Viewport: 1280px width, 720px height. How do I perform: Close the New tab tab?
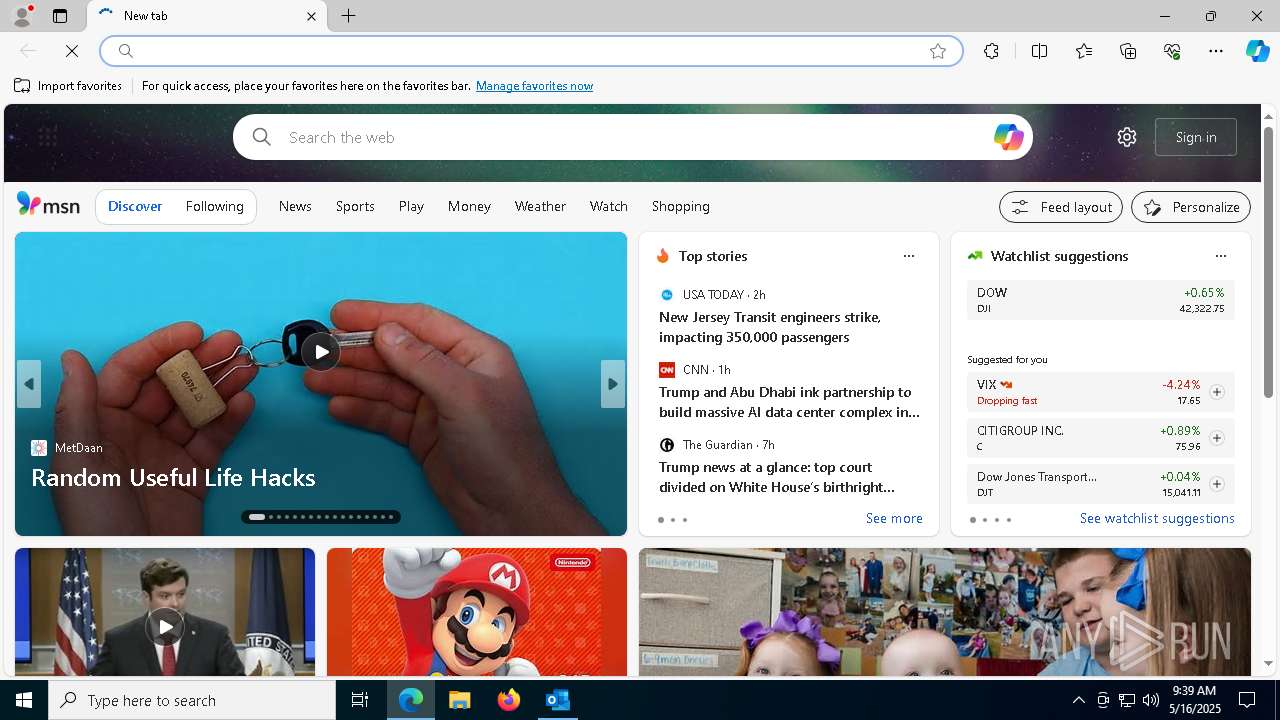(311, 16)
